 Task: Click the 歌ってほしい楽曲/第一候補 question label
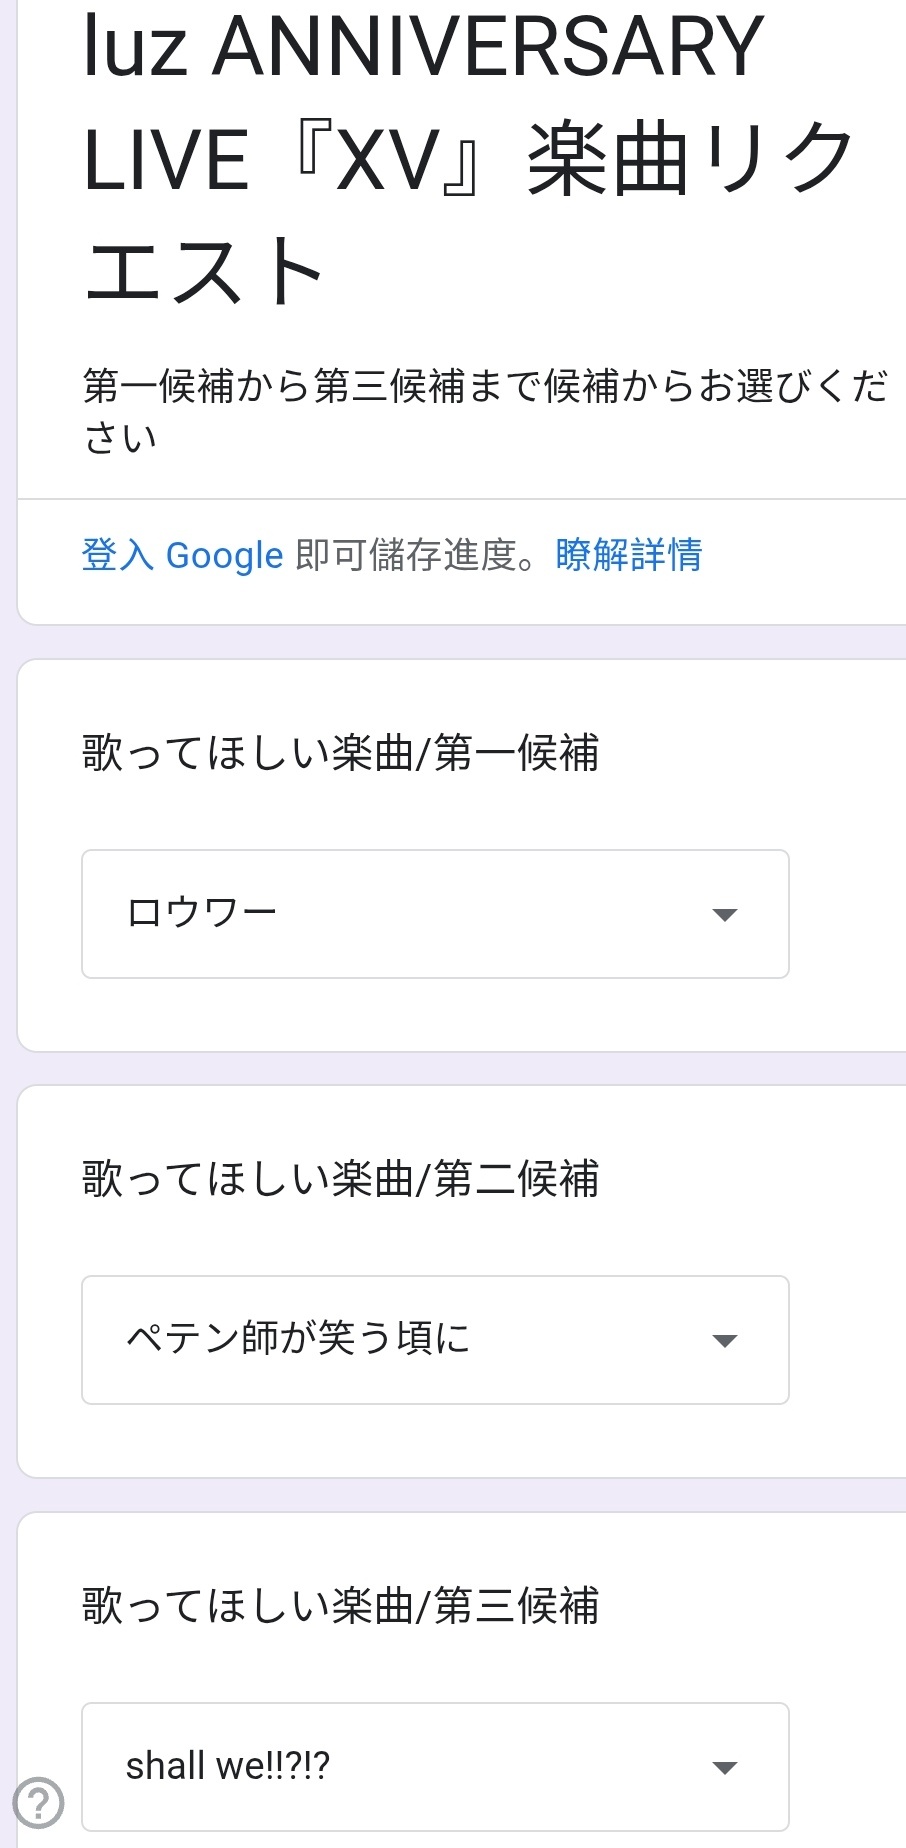pyautogui.click(x=341, y=753)
